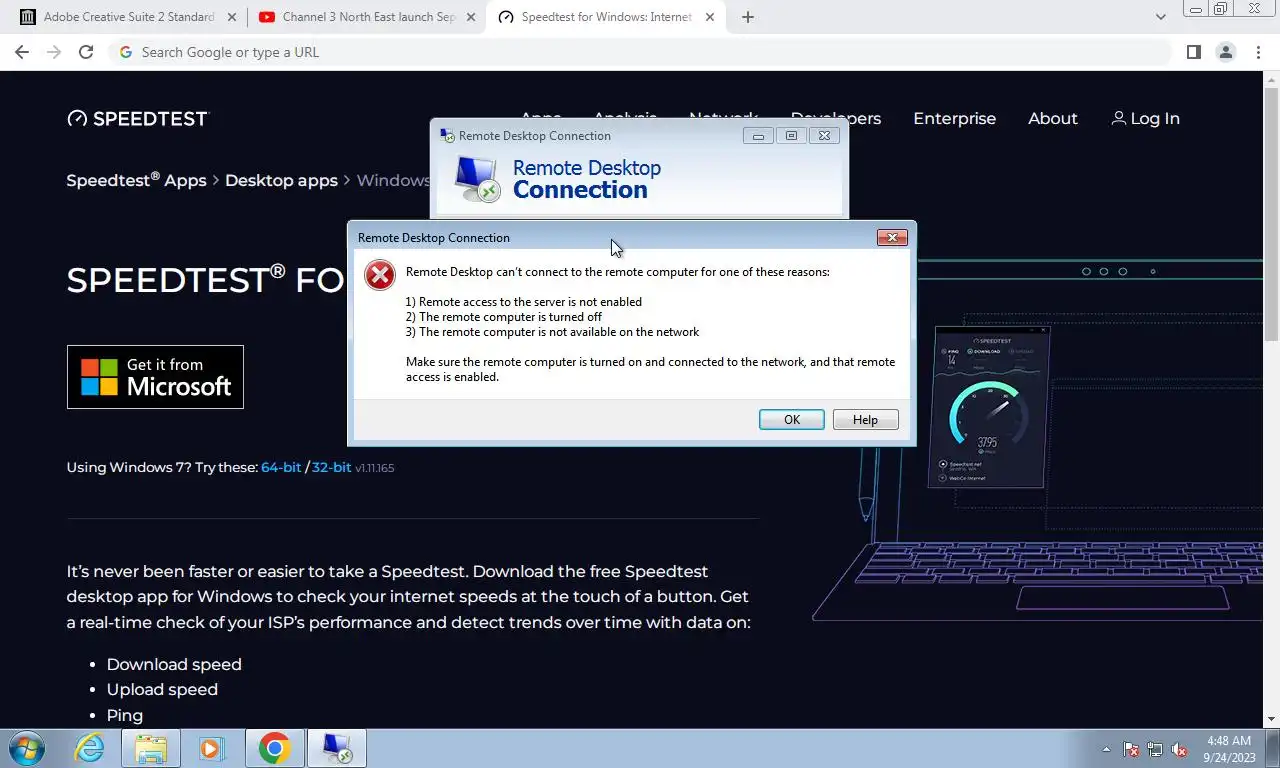1280x768 pixels.
Task: Close the Adobe Creative Suite tab
Action: [232, 17]
